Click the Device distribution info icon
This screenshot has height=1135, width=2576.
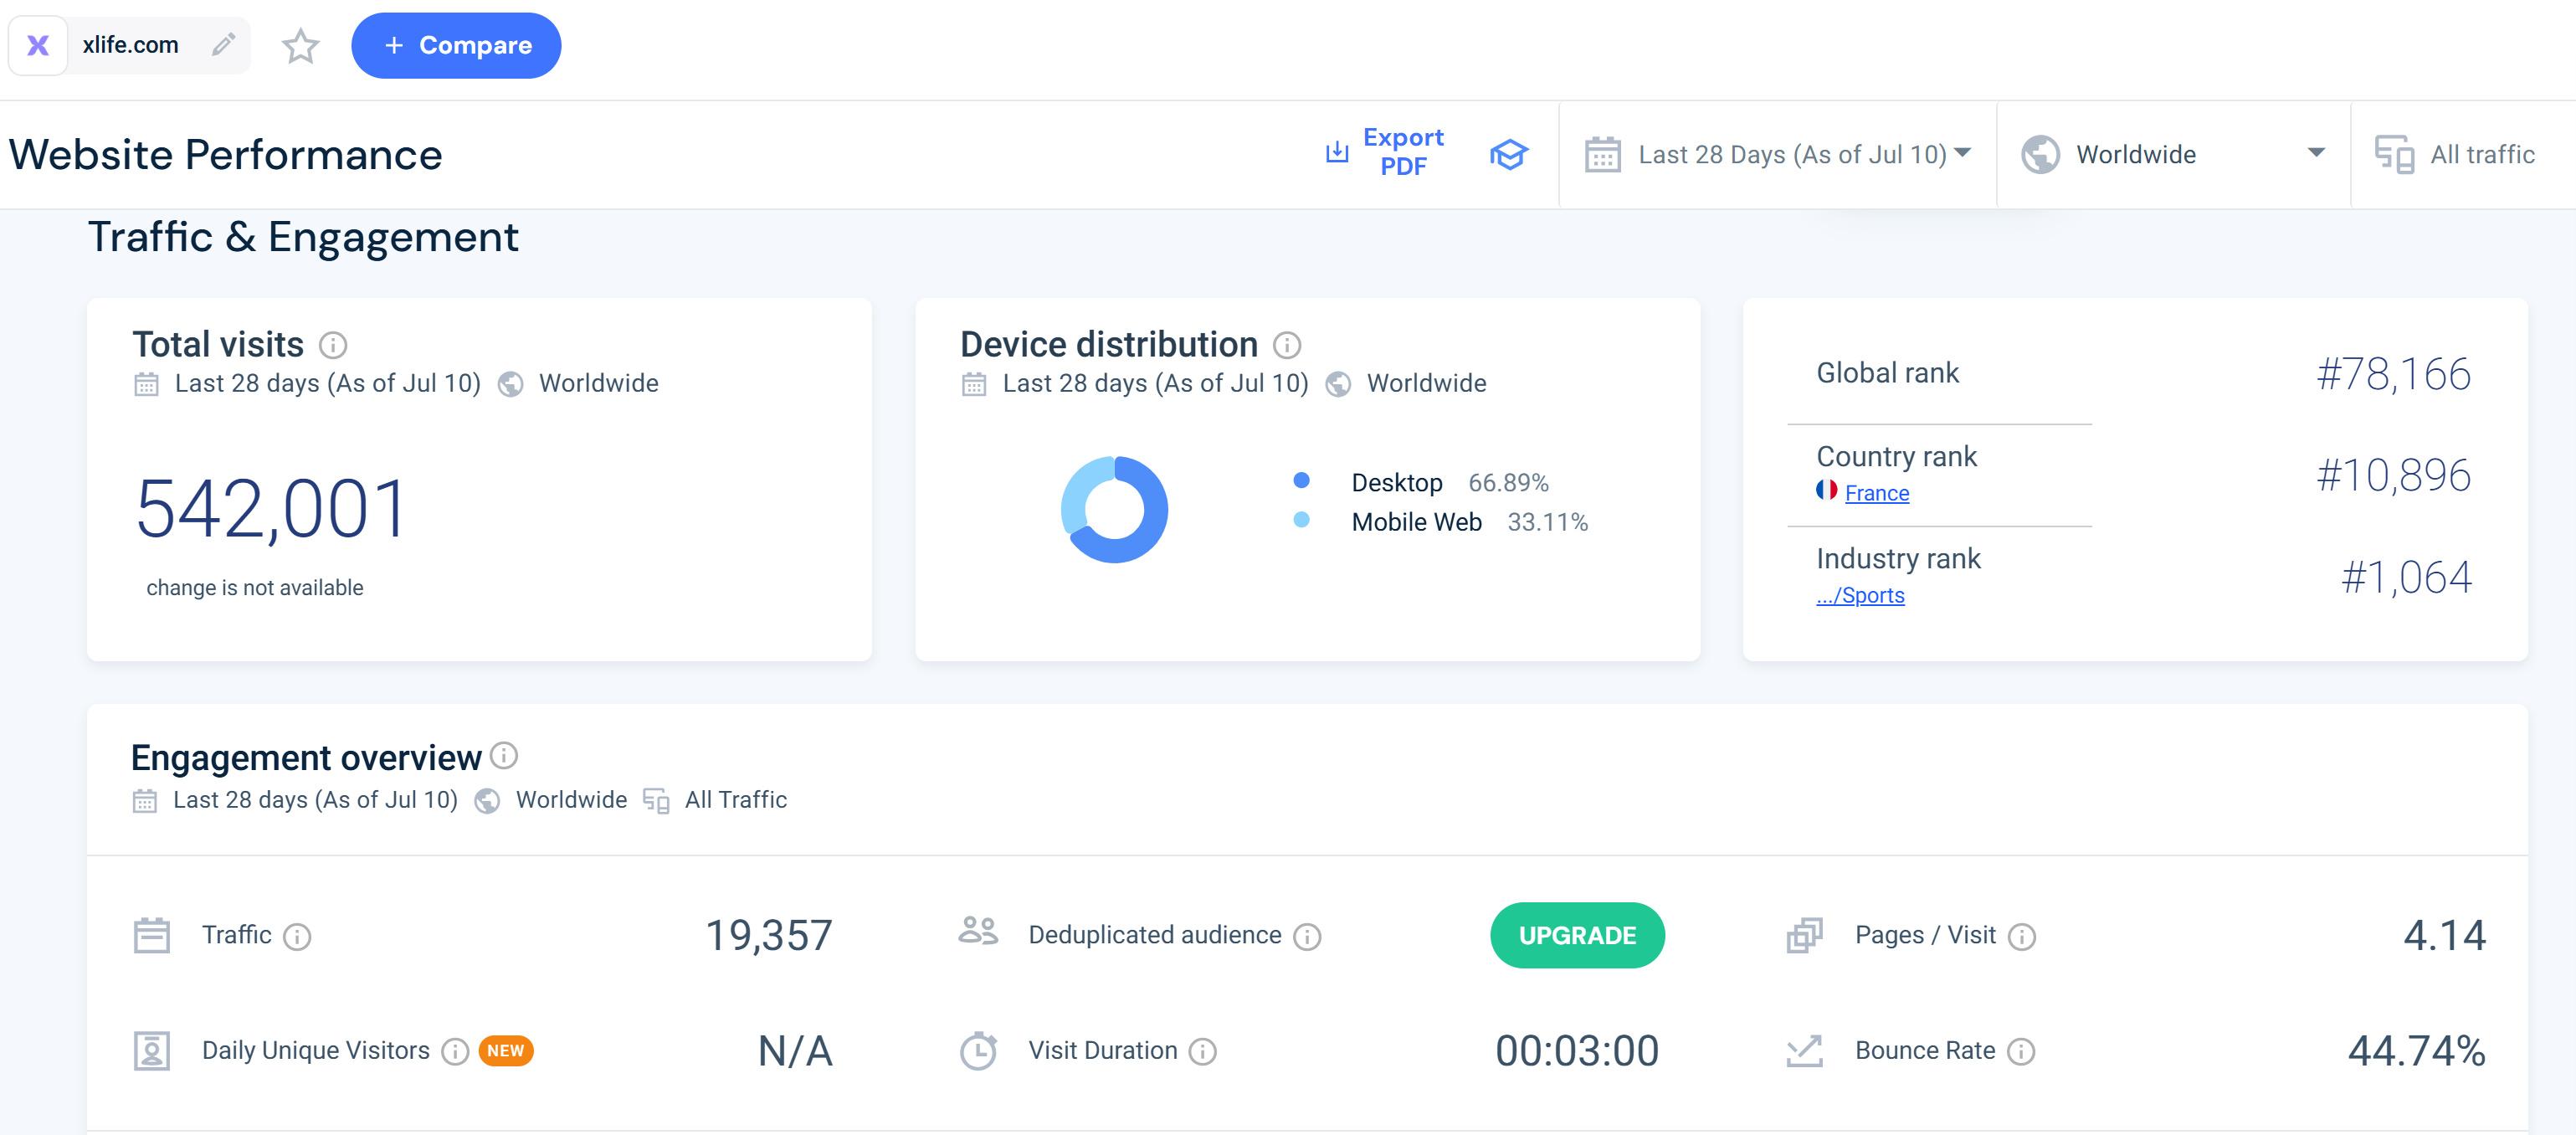[x=1287, y=345]
